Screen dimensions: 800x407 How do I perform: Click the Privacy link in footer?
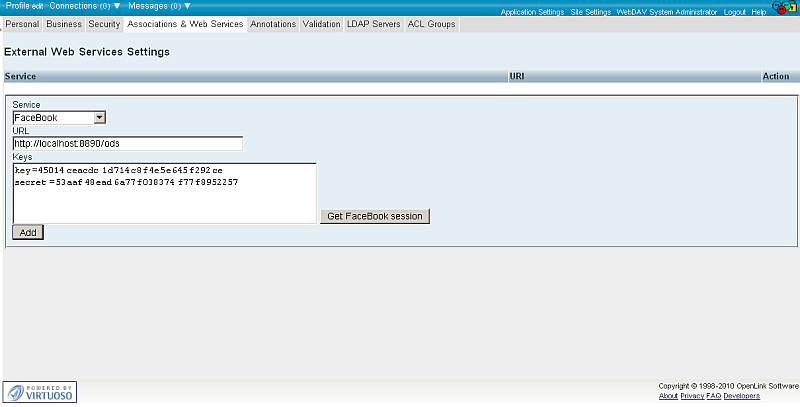click(692, 396)
